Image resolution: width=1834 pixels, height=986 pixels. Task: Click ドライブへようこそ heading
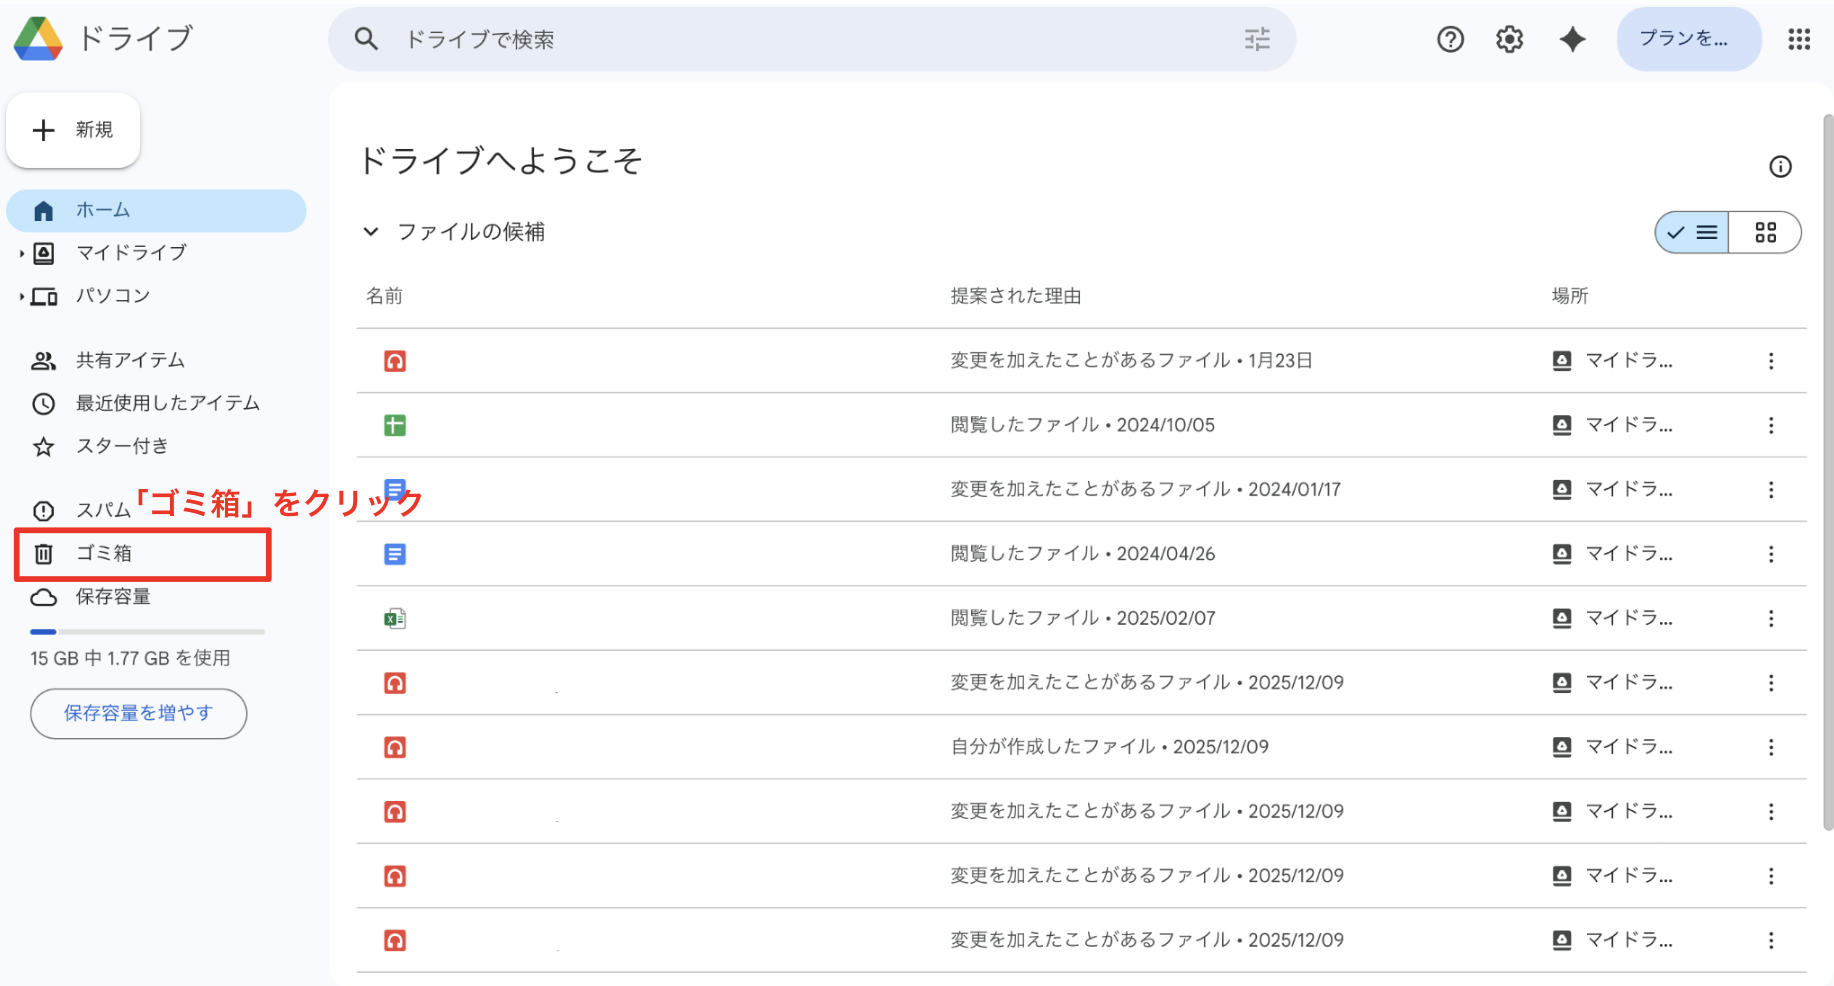pyautogui.click(x=500, y=161)
